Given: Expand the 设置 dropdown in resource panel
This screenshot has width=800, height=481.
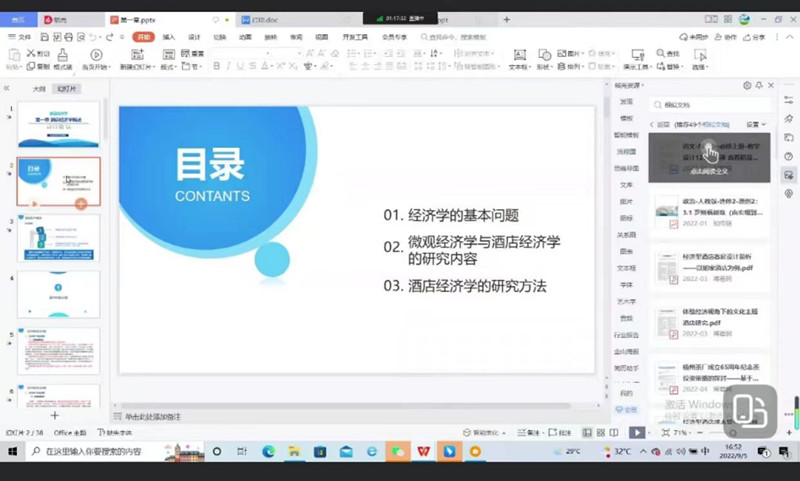Looking at the screenshot, I should (x=756, y=124).
